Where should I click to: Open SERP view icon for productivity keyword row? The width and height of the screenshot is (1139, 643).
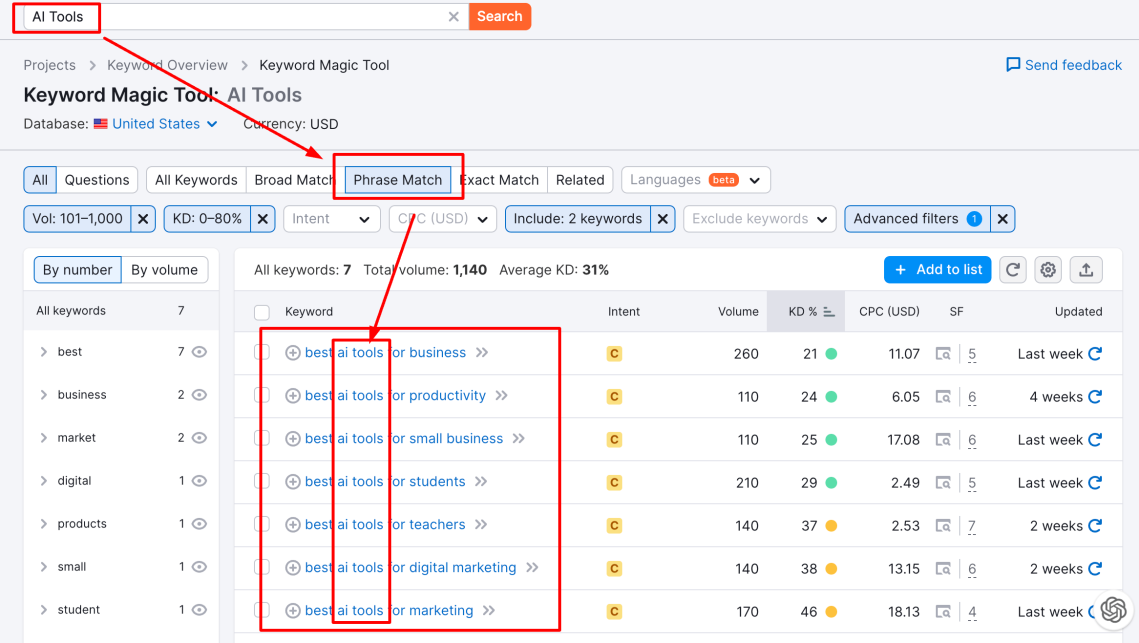[x=943, y=397]
